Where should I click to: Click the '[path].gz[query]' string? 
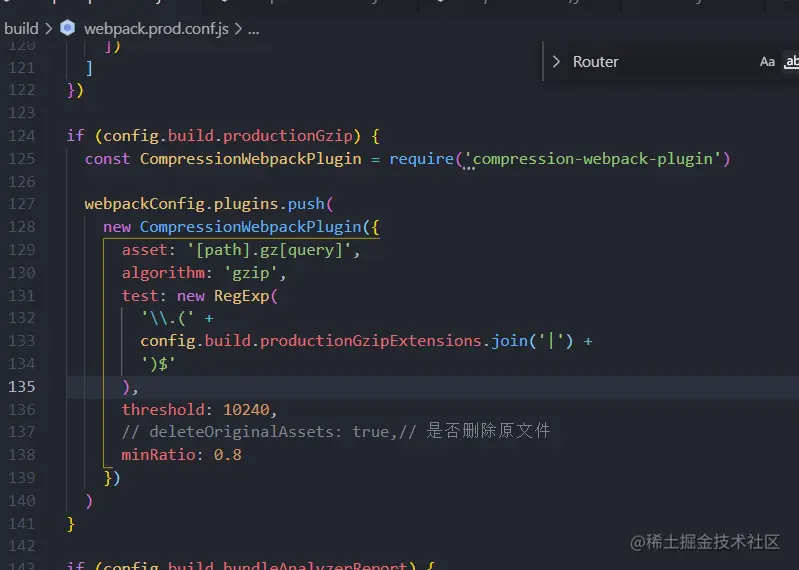pos(269,250)
